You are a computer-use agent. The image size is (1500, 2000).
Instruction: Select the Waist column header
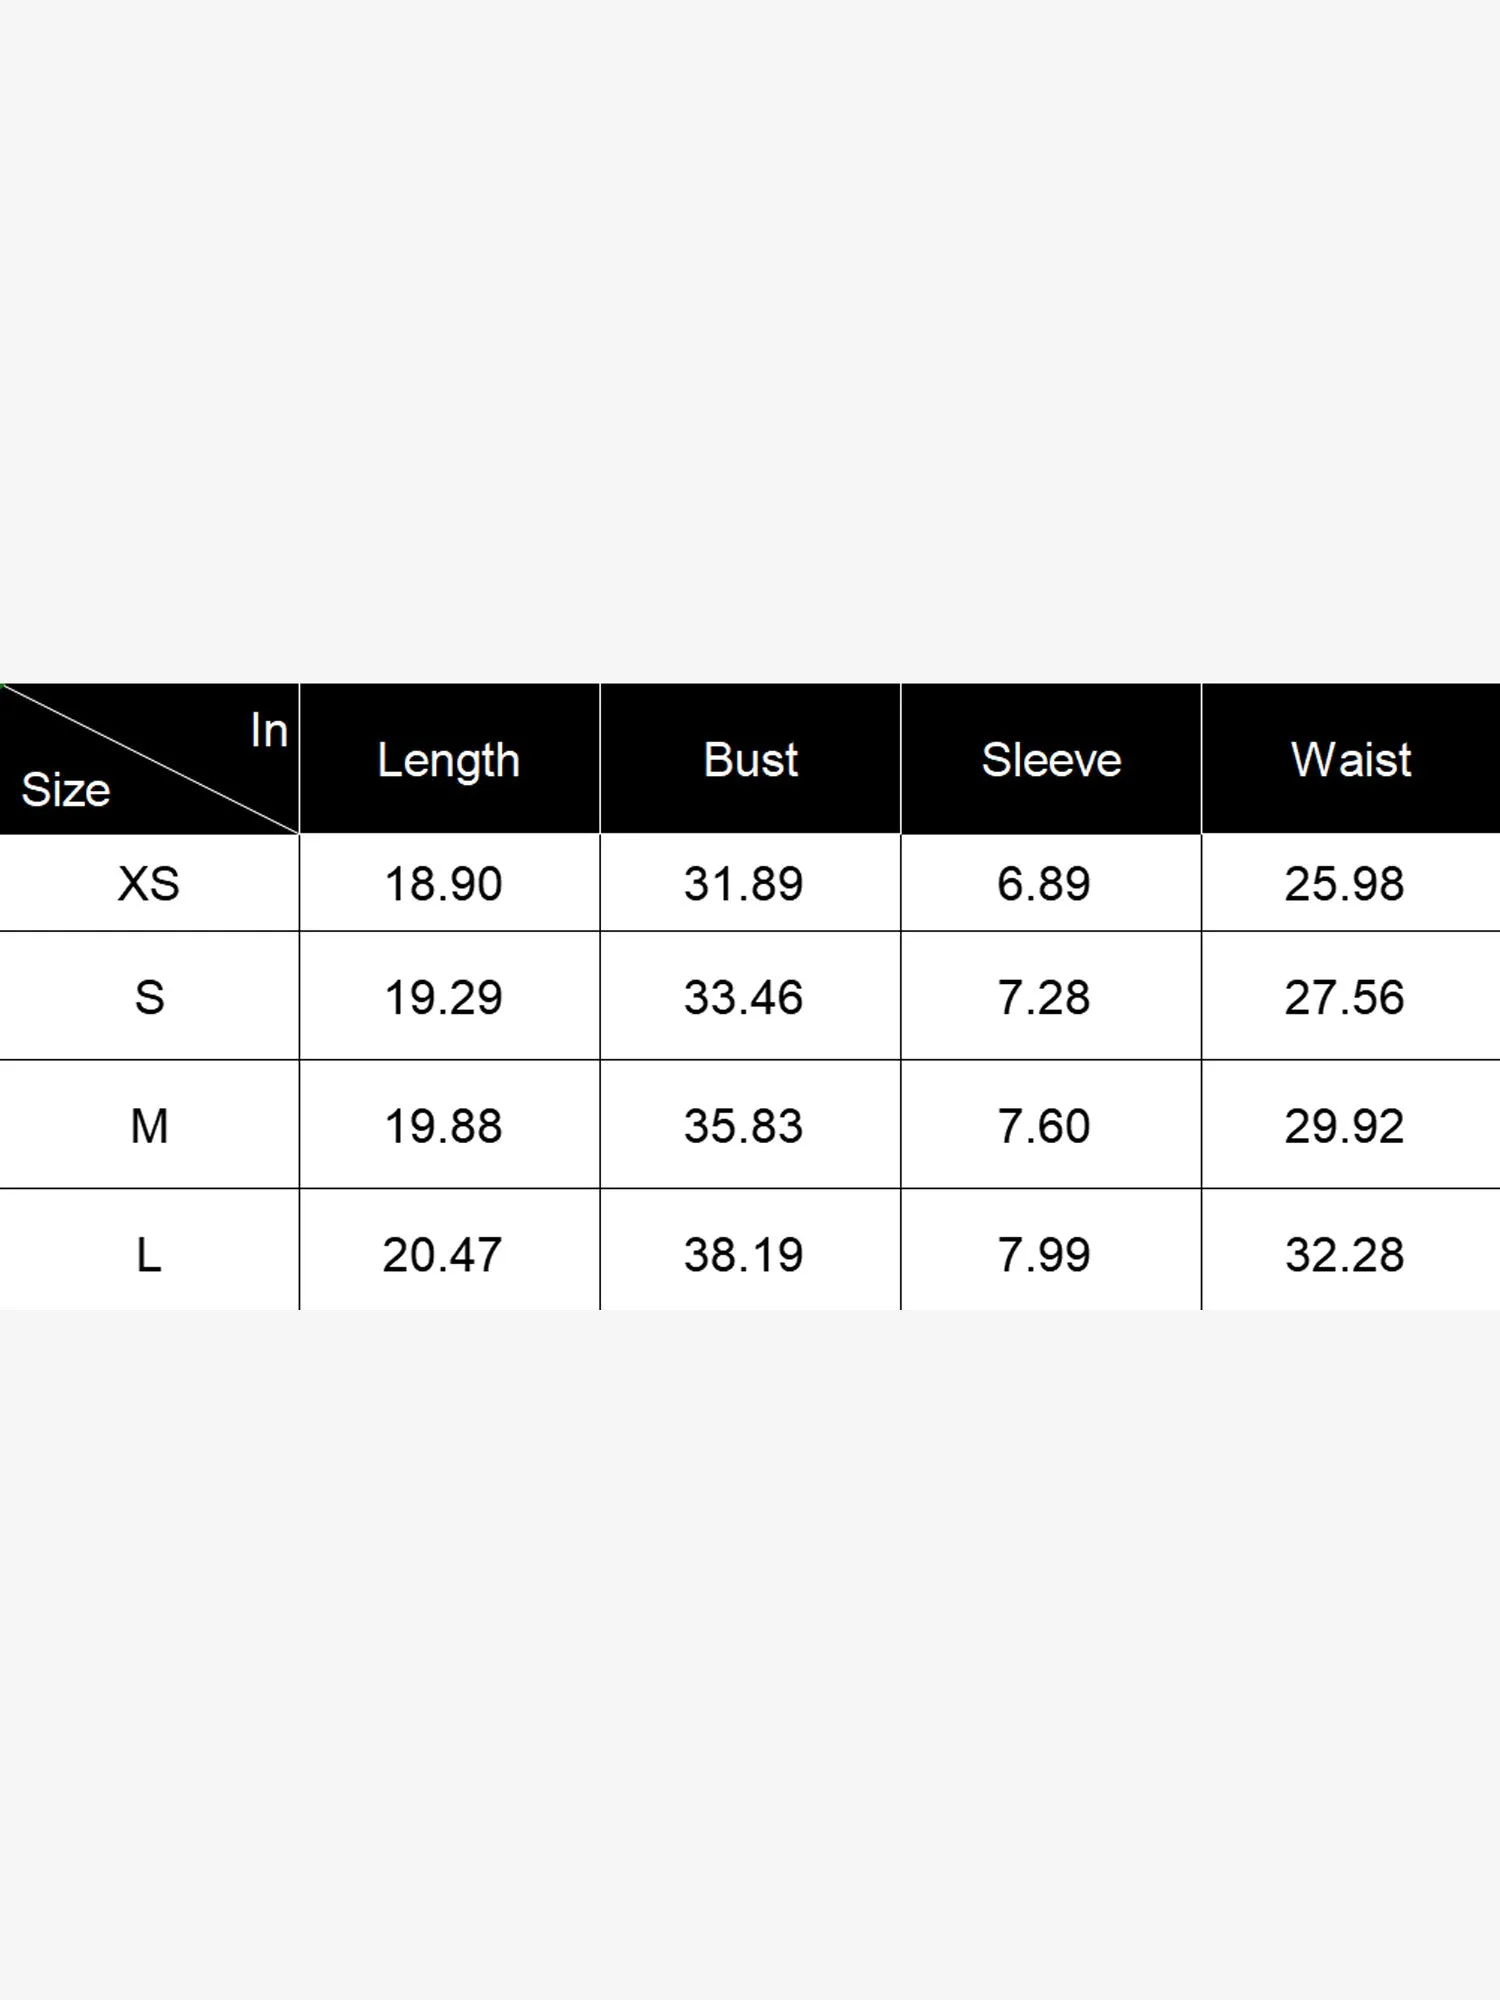(x=1351, y=760)
